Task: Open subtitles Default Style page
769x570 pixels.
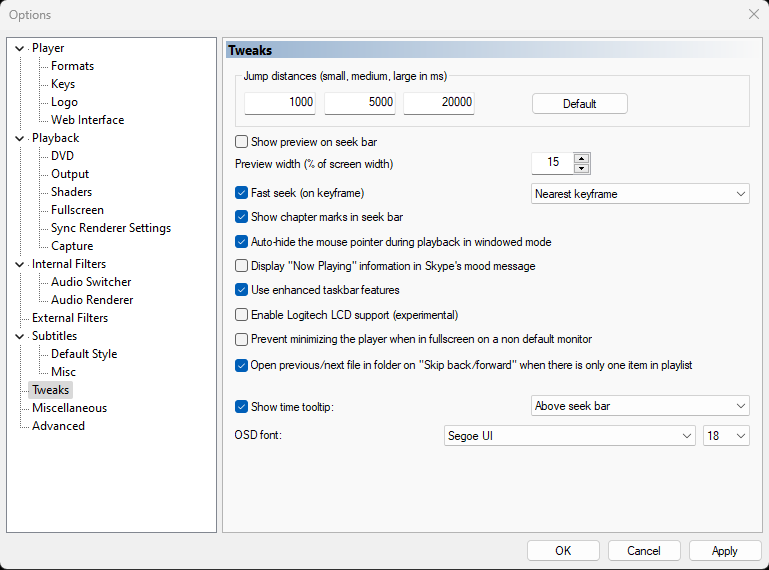Action: coord(84,354)
